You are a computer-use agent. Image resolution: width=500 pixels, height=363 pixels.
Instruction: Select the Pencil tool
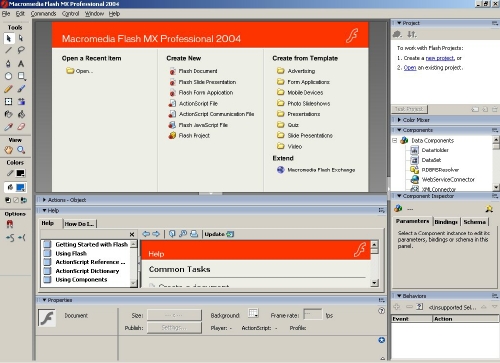pyautogui.click(x=9, y=89)
